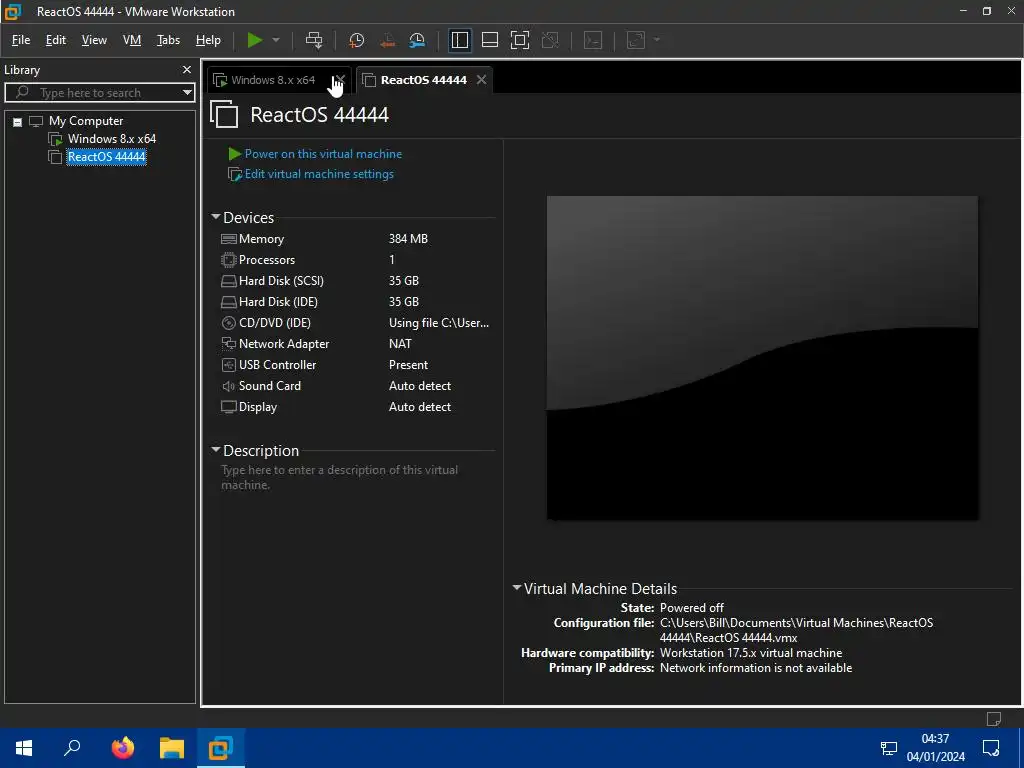Click the 384 MB memory value
This screenshot has width=1024, height=768.
(408, 239)
